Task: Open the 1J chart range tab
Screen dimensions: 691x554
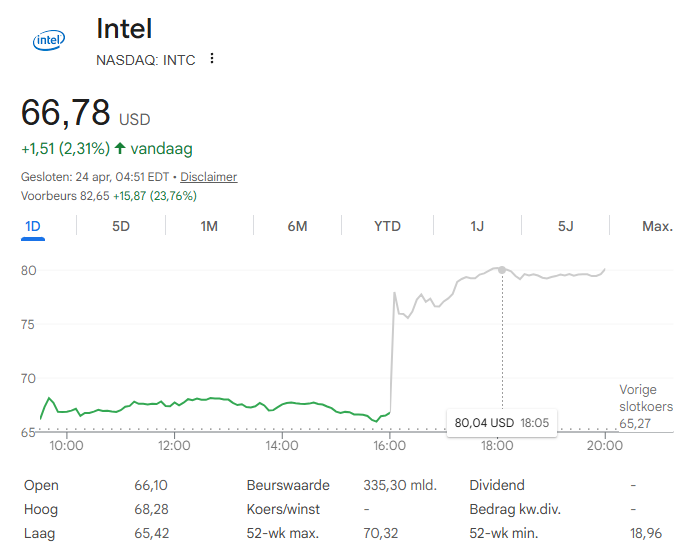Action: pos(477,227)
